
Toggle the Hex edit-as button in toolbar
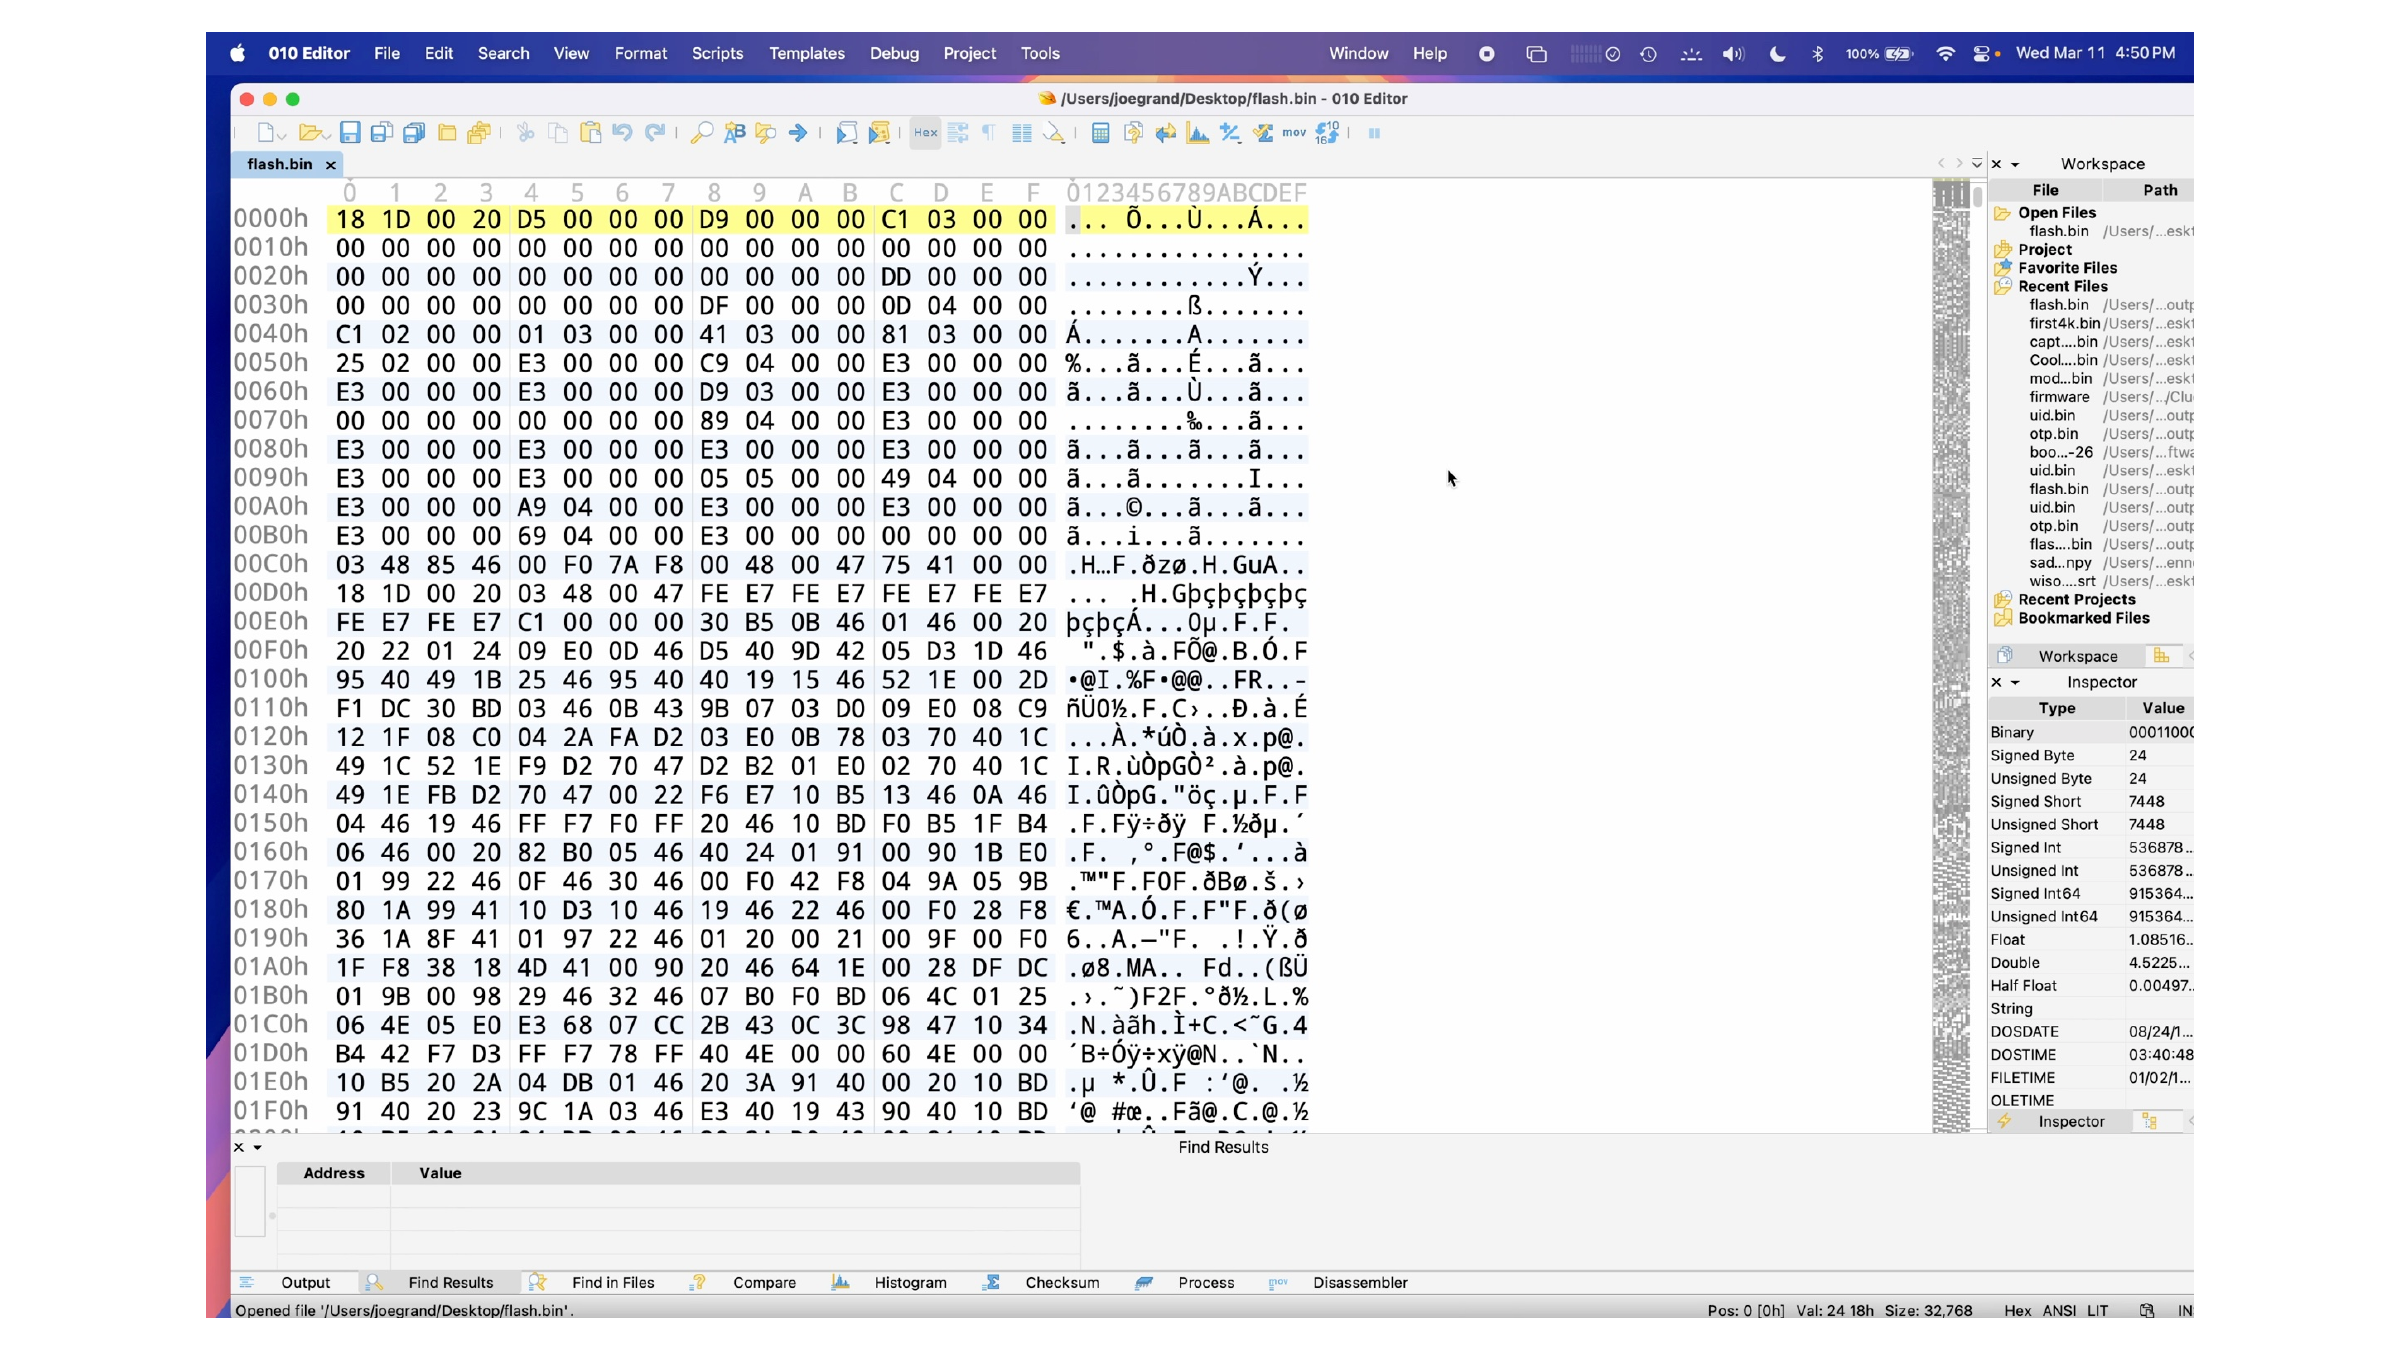tap(926, 133)
